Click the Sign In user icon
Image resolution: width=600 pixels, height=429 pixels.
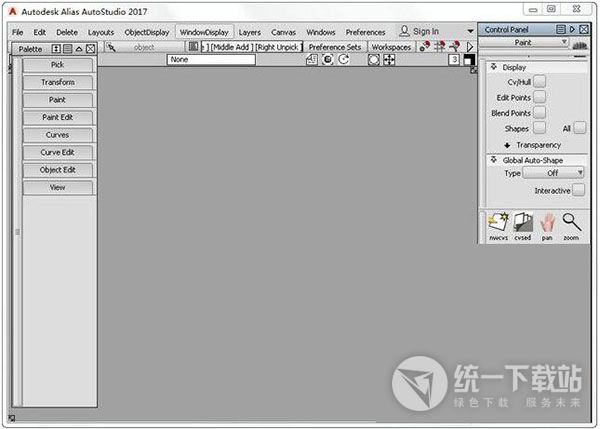click(404, 31)
